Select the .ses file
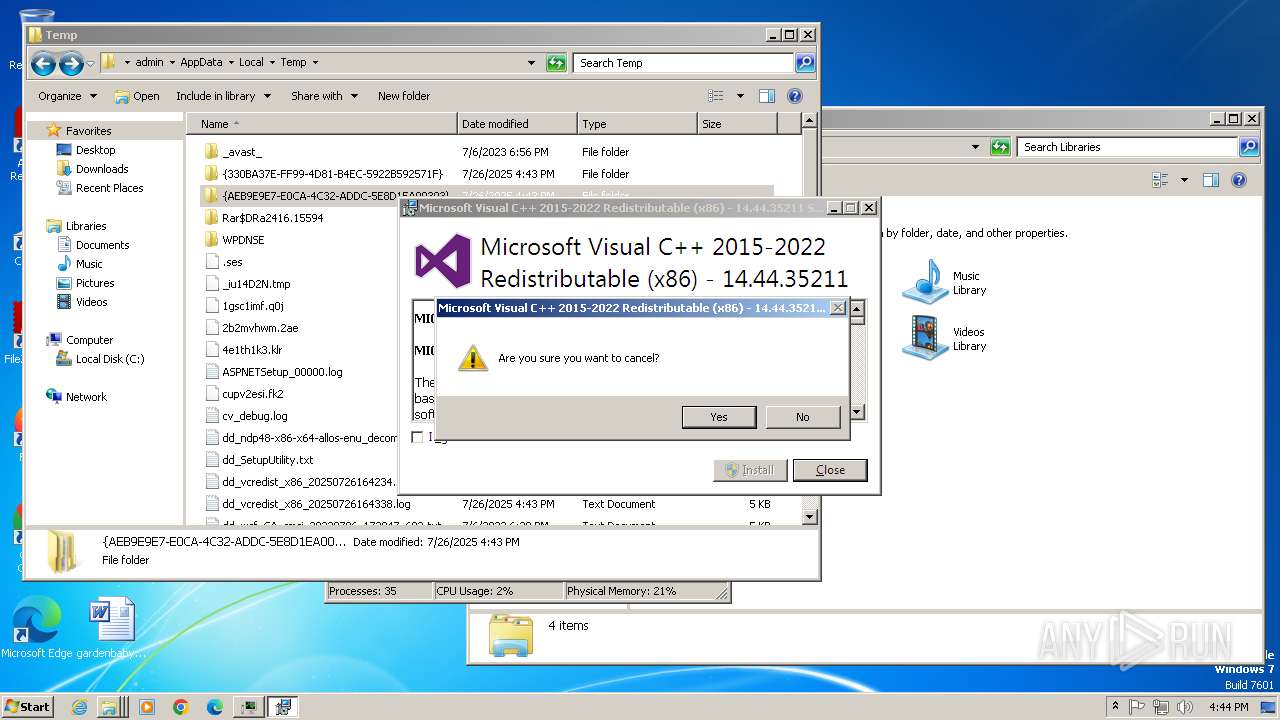Viewport: 1280px width, 720px height. click(x=232, y=262)
